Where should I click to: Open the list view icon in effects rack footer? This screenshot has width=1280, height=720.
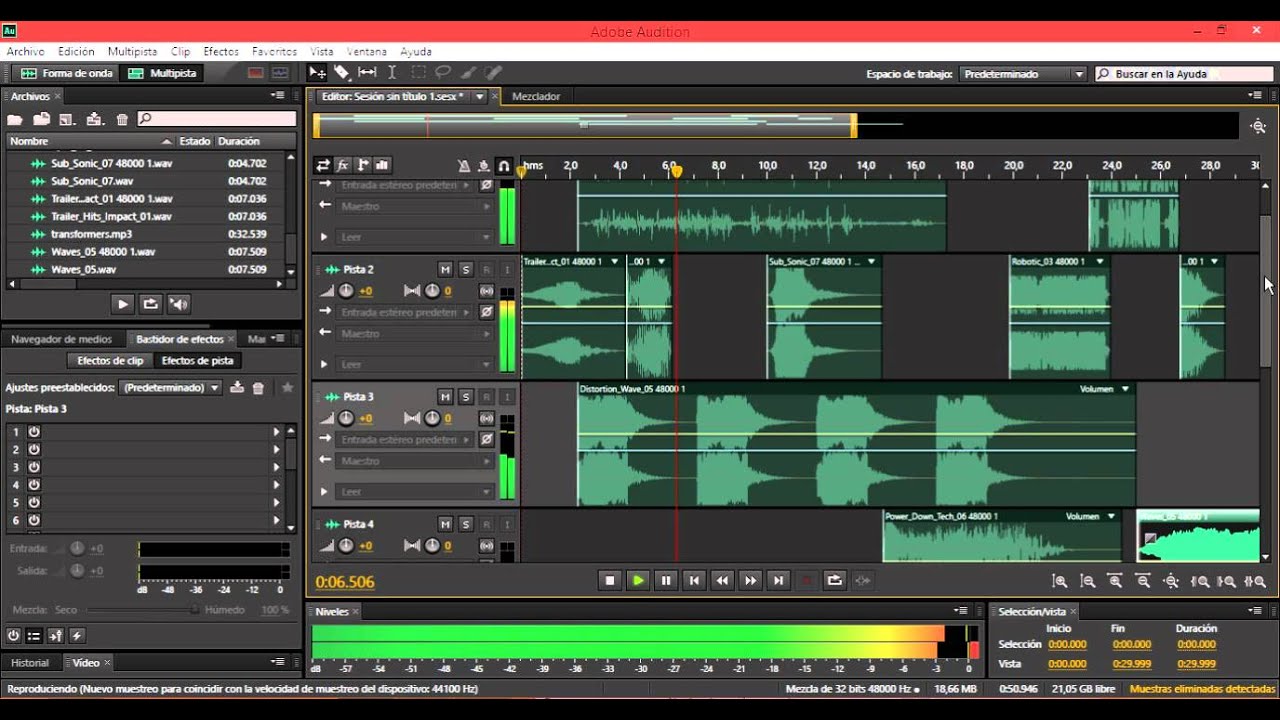(x=34, y=635)
